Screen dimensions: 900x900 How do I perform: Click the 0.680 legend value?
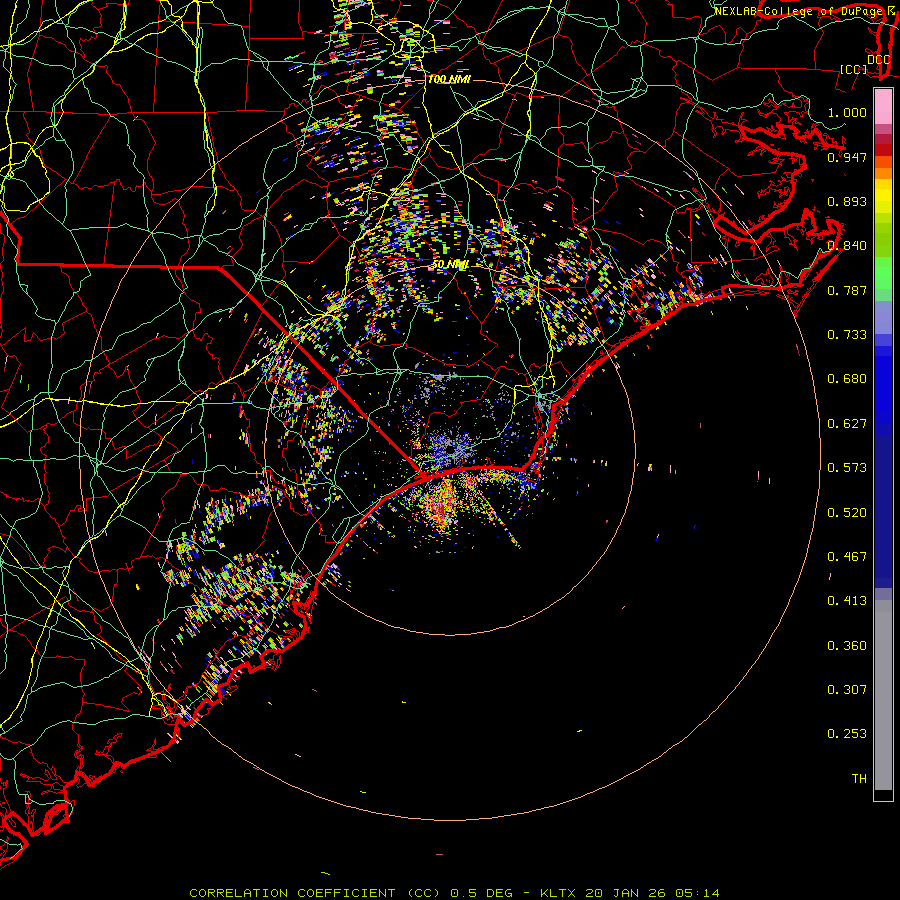tap(847, 378)
